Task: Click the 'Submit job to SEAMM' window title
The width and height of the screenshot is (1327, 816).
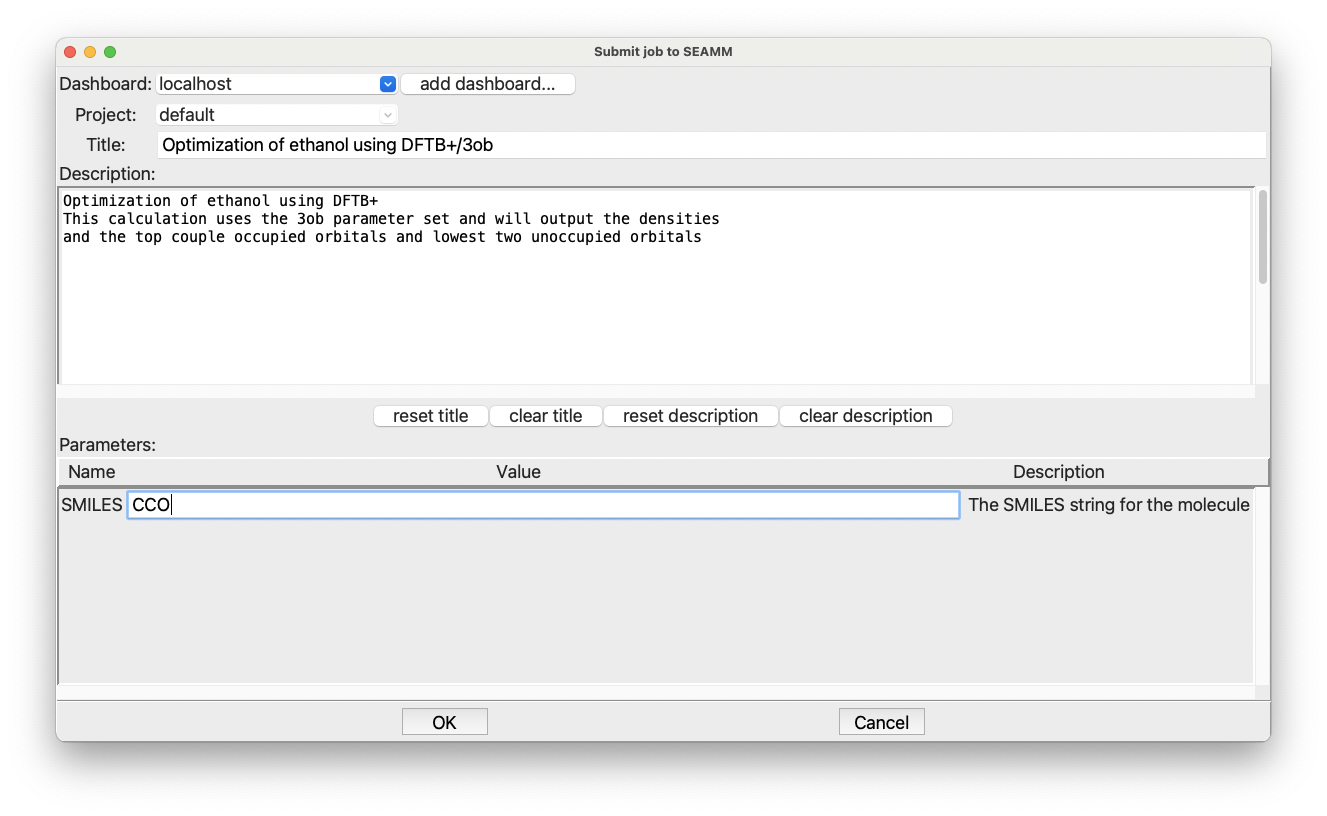Action: pos(663,51)
